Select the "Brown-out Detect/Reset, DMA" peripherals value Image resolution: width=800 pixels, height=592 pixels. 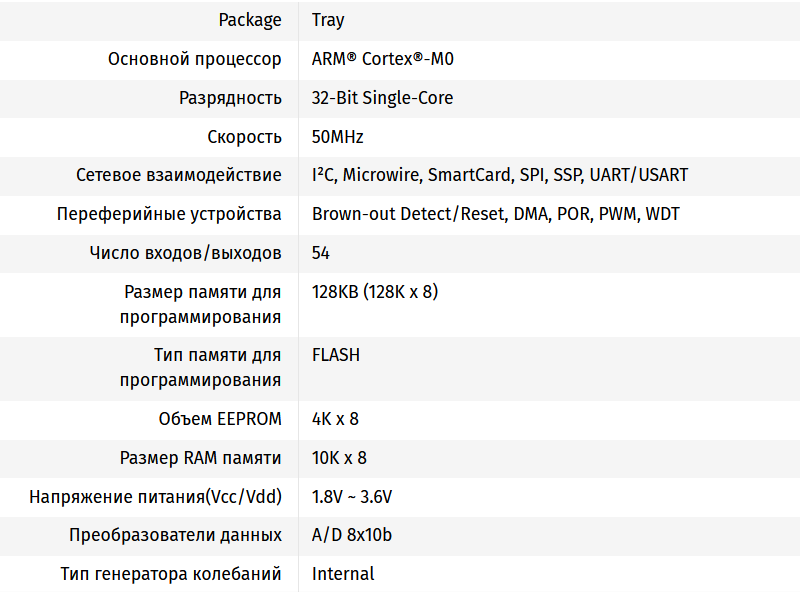click(496, 214)
